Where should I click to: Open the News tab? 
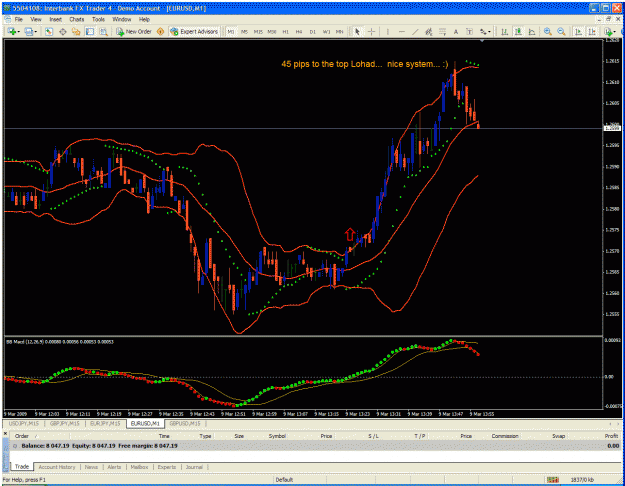tap(91, 467)
